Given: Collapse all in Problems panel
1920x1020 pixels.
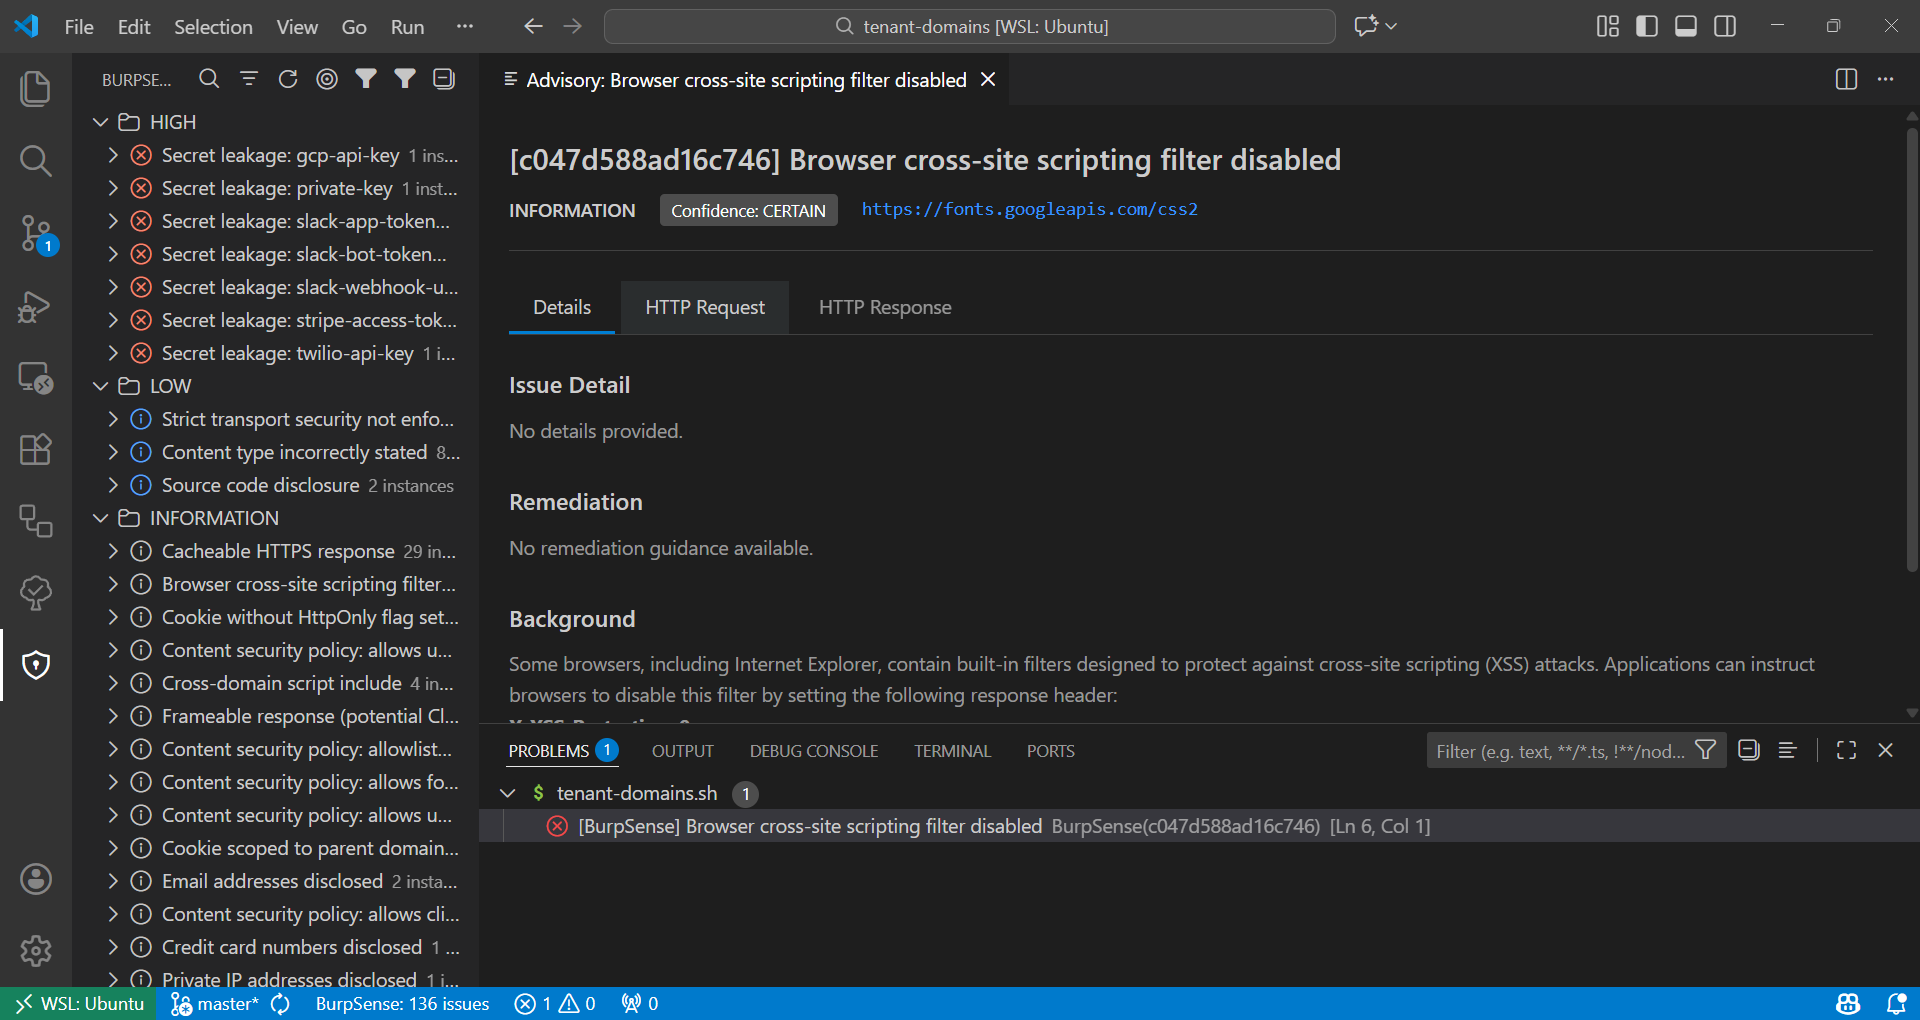Looking at the screenshot, I should (1748, 750).
